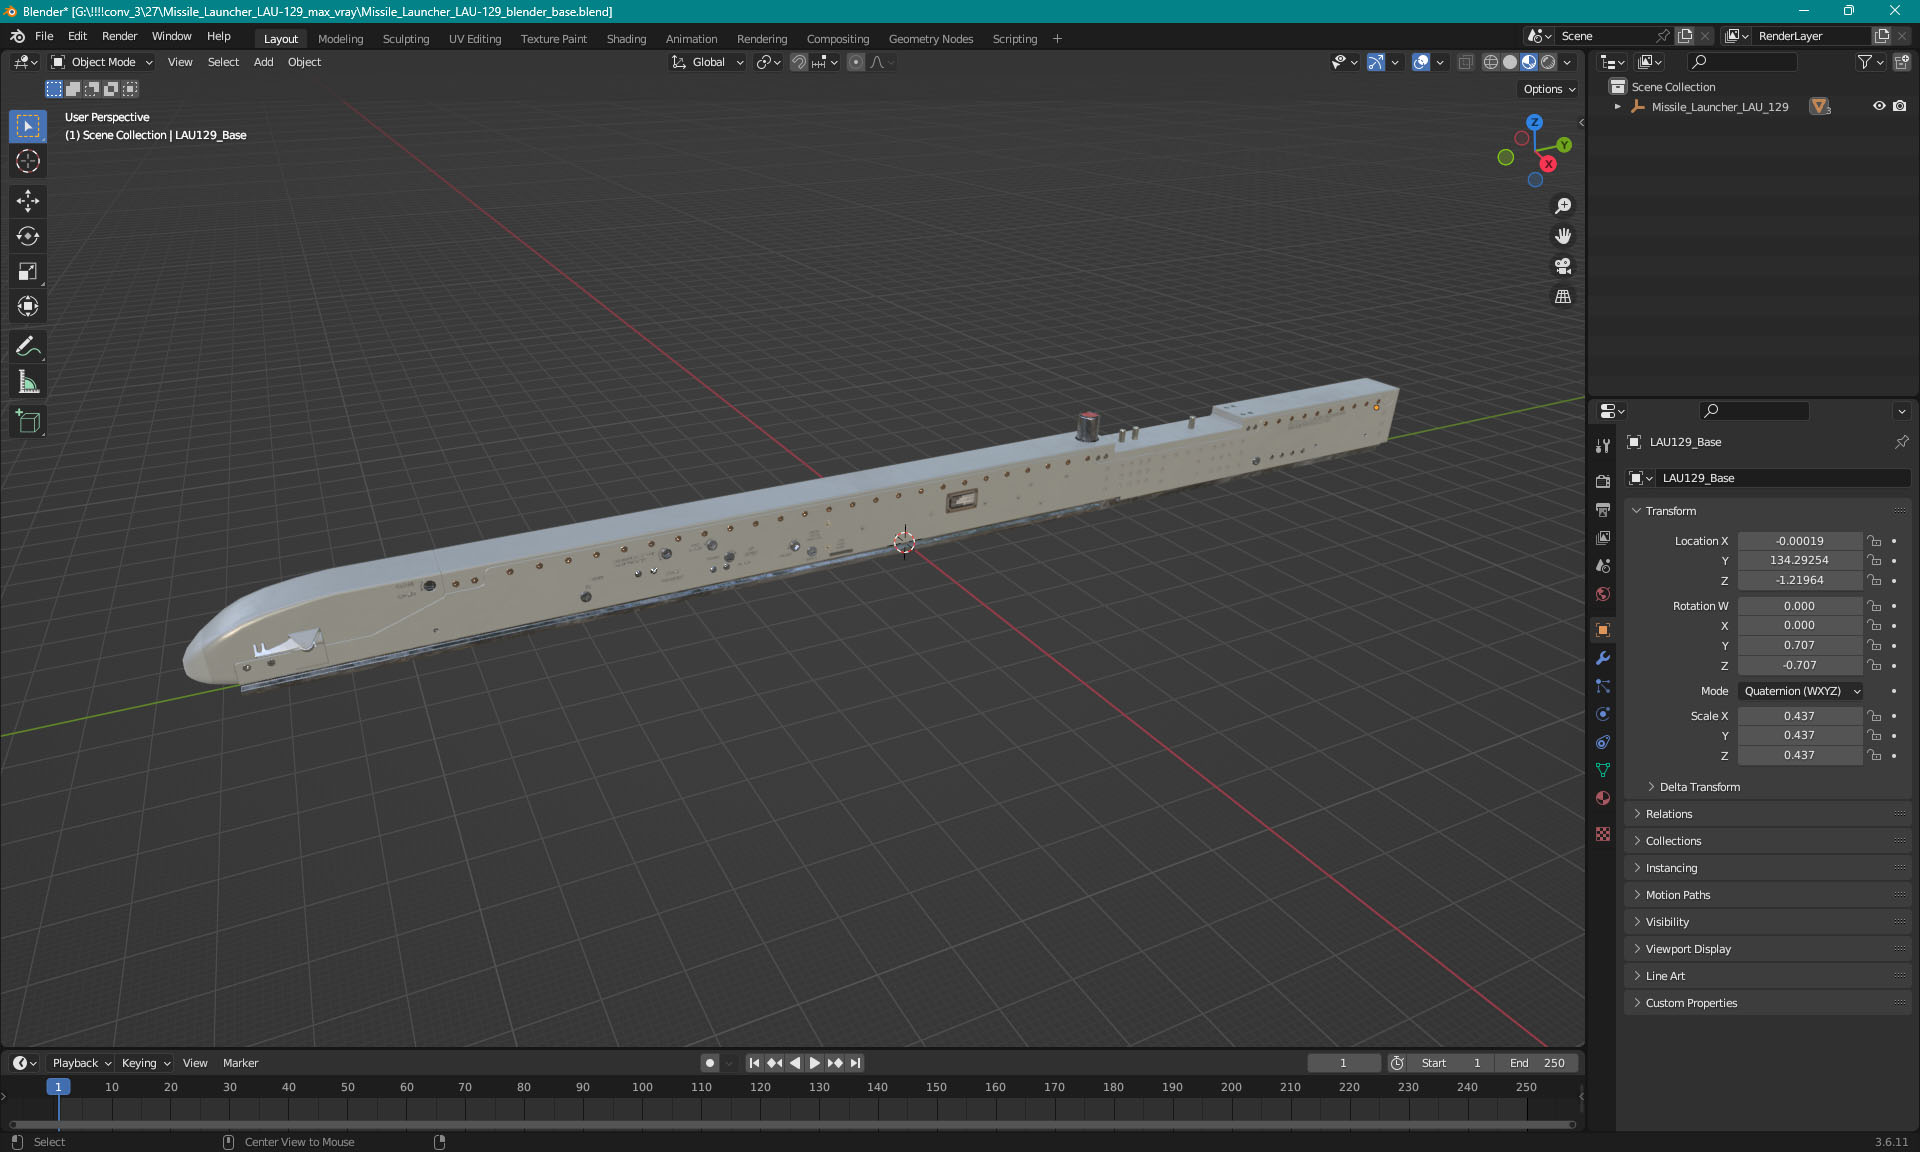Open the Playback popover in timeline
1920x1152 pixels.
pos(80,1063)
